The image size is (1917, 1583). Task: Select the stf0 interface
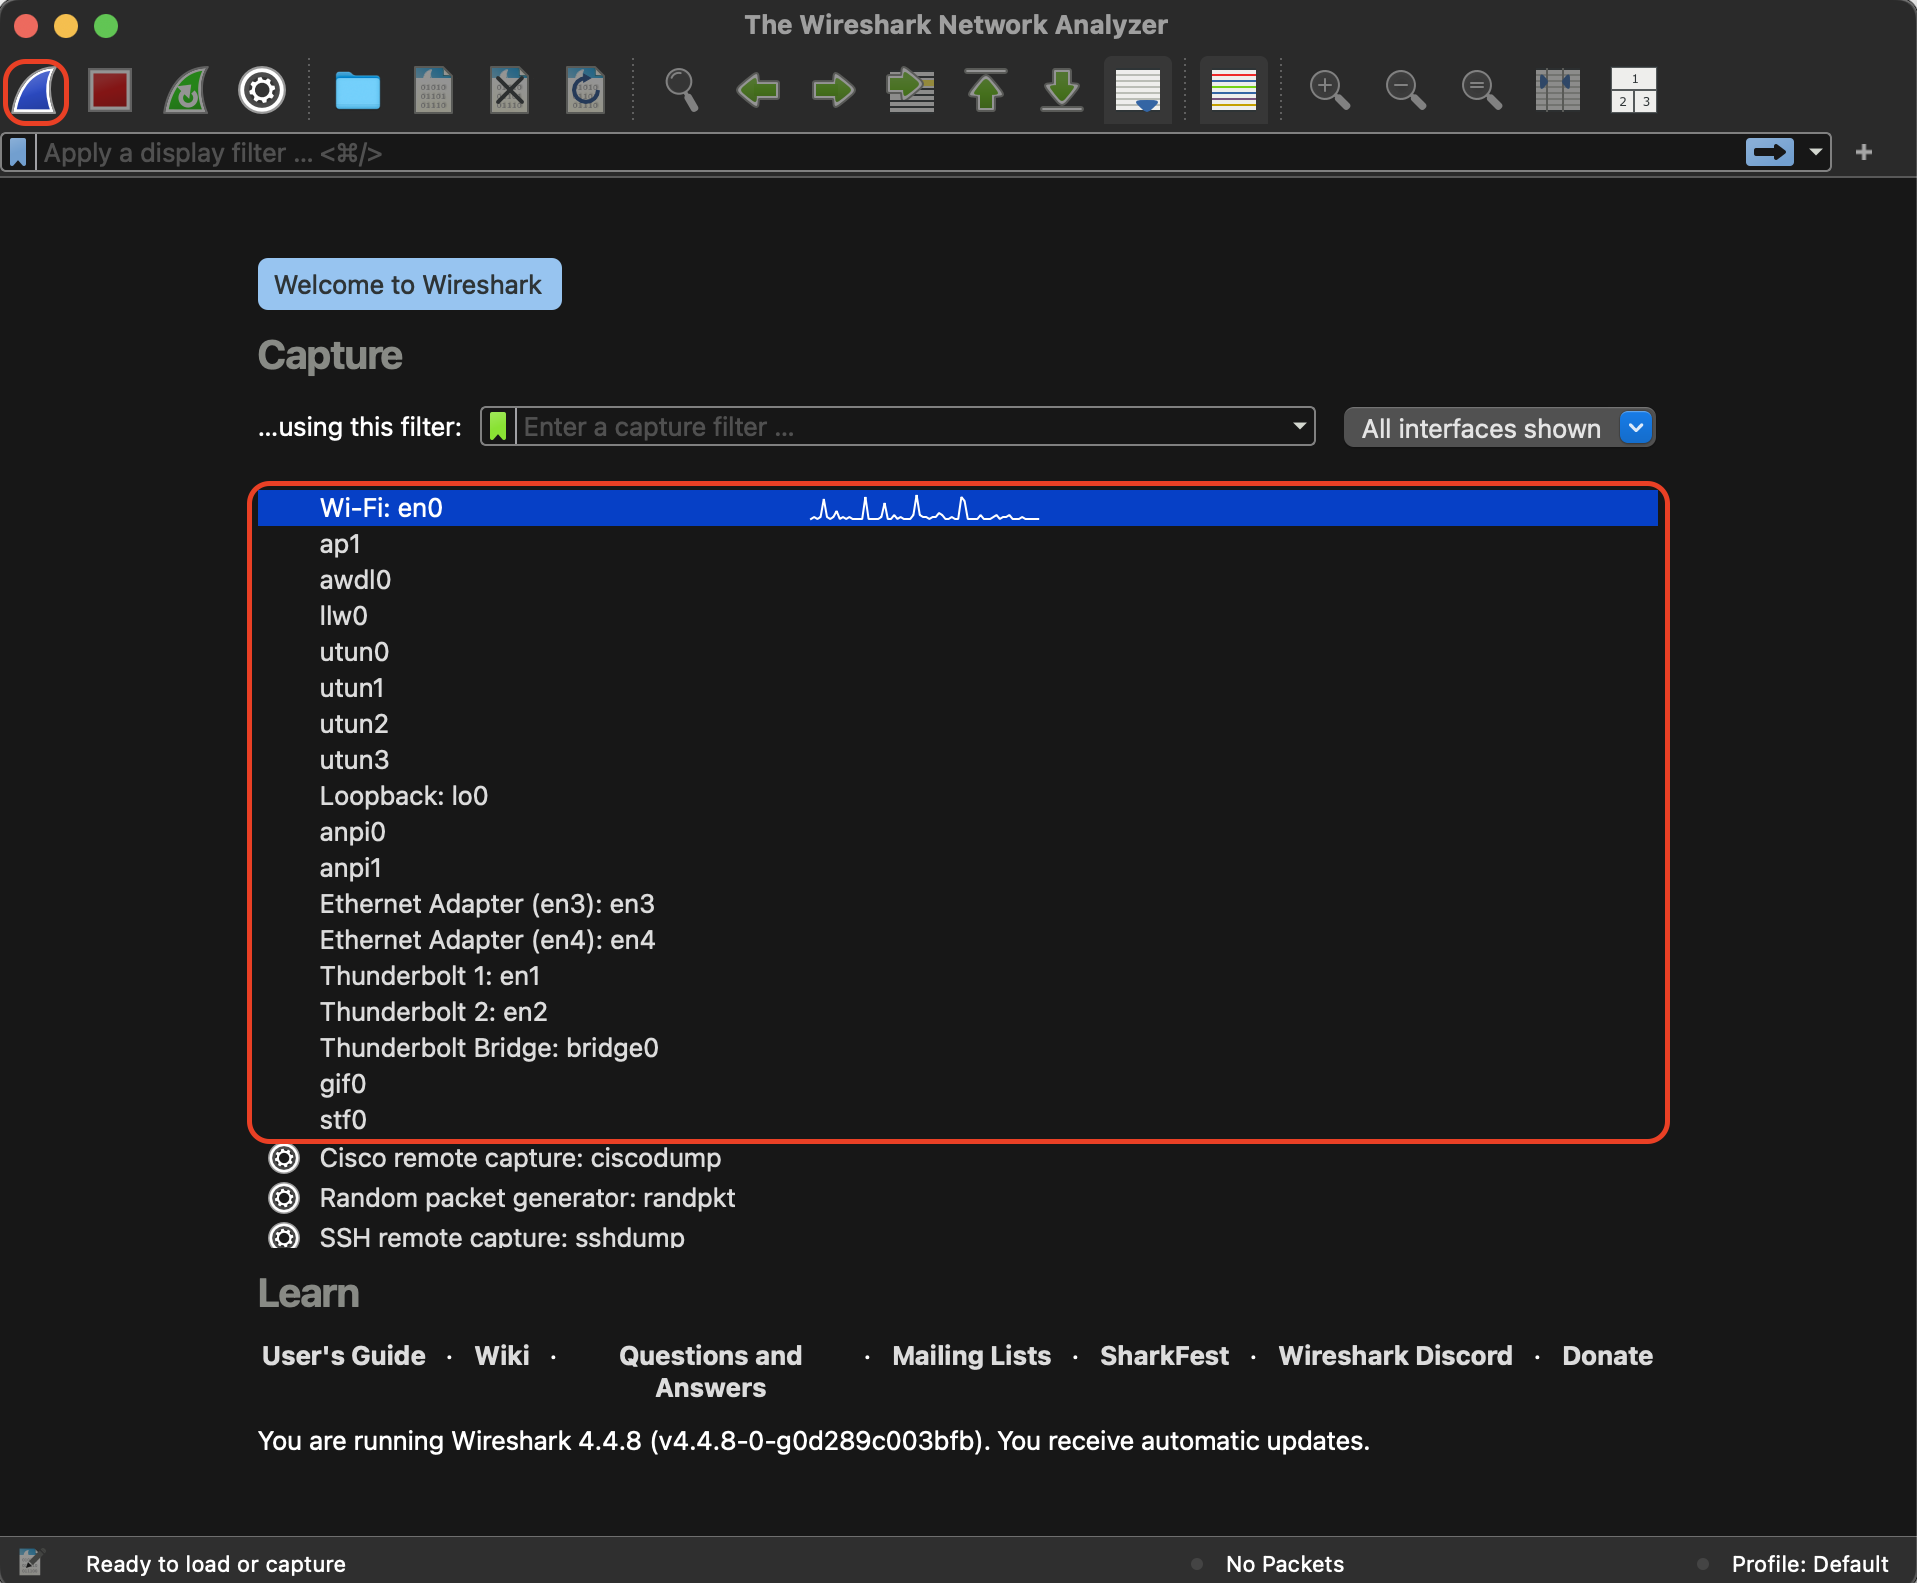pyautogui.click(x=958, y=1120)
